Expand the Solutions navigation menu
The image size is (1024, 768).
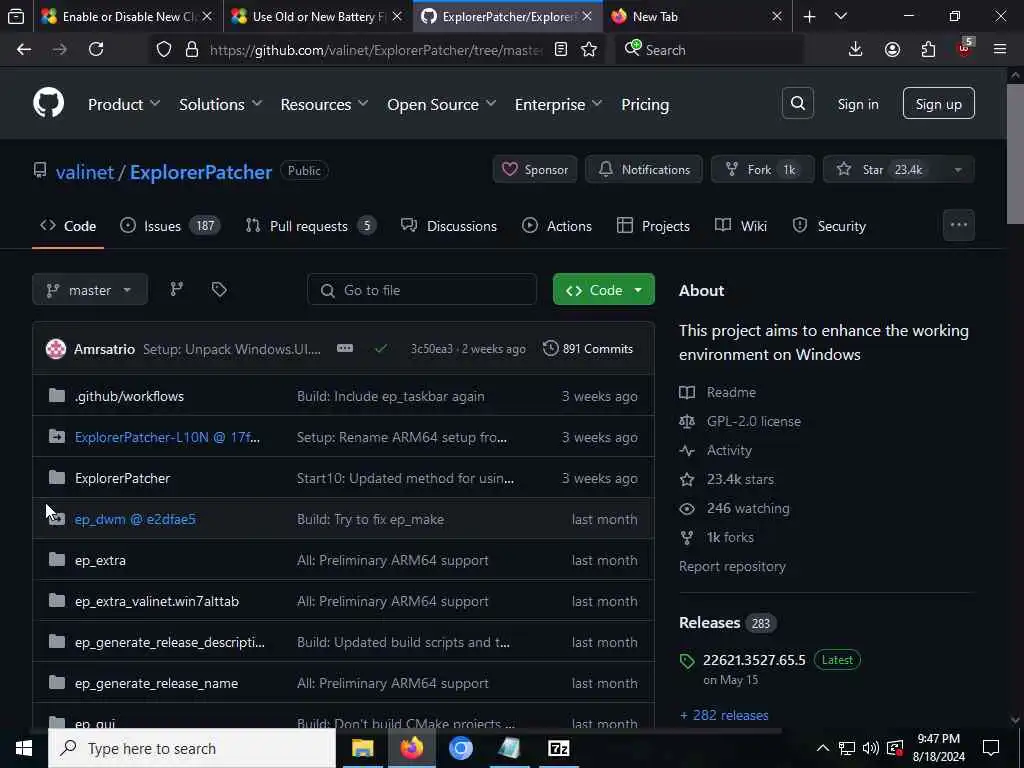[221, 104]
